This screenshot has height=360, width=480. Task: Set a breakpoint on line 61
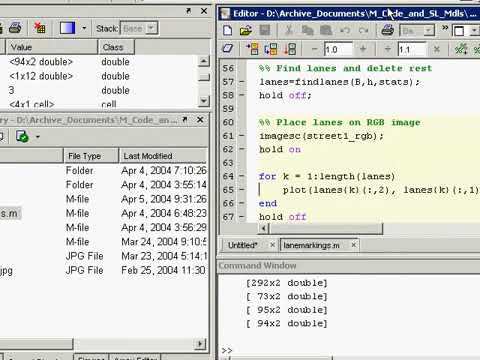pyautogui.click(x=242, y=136)
